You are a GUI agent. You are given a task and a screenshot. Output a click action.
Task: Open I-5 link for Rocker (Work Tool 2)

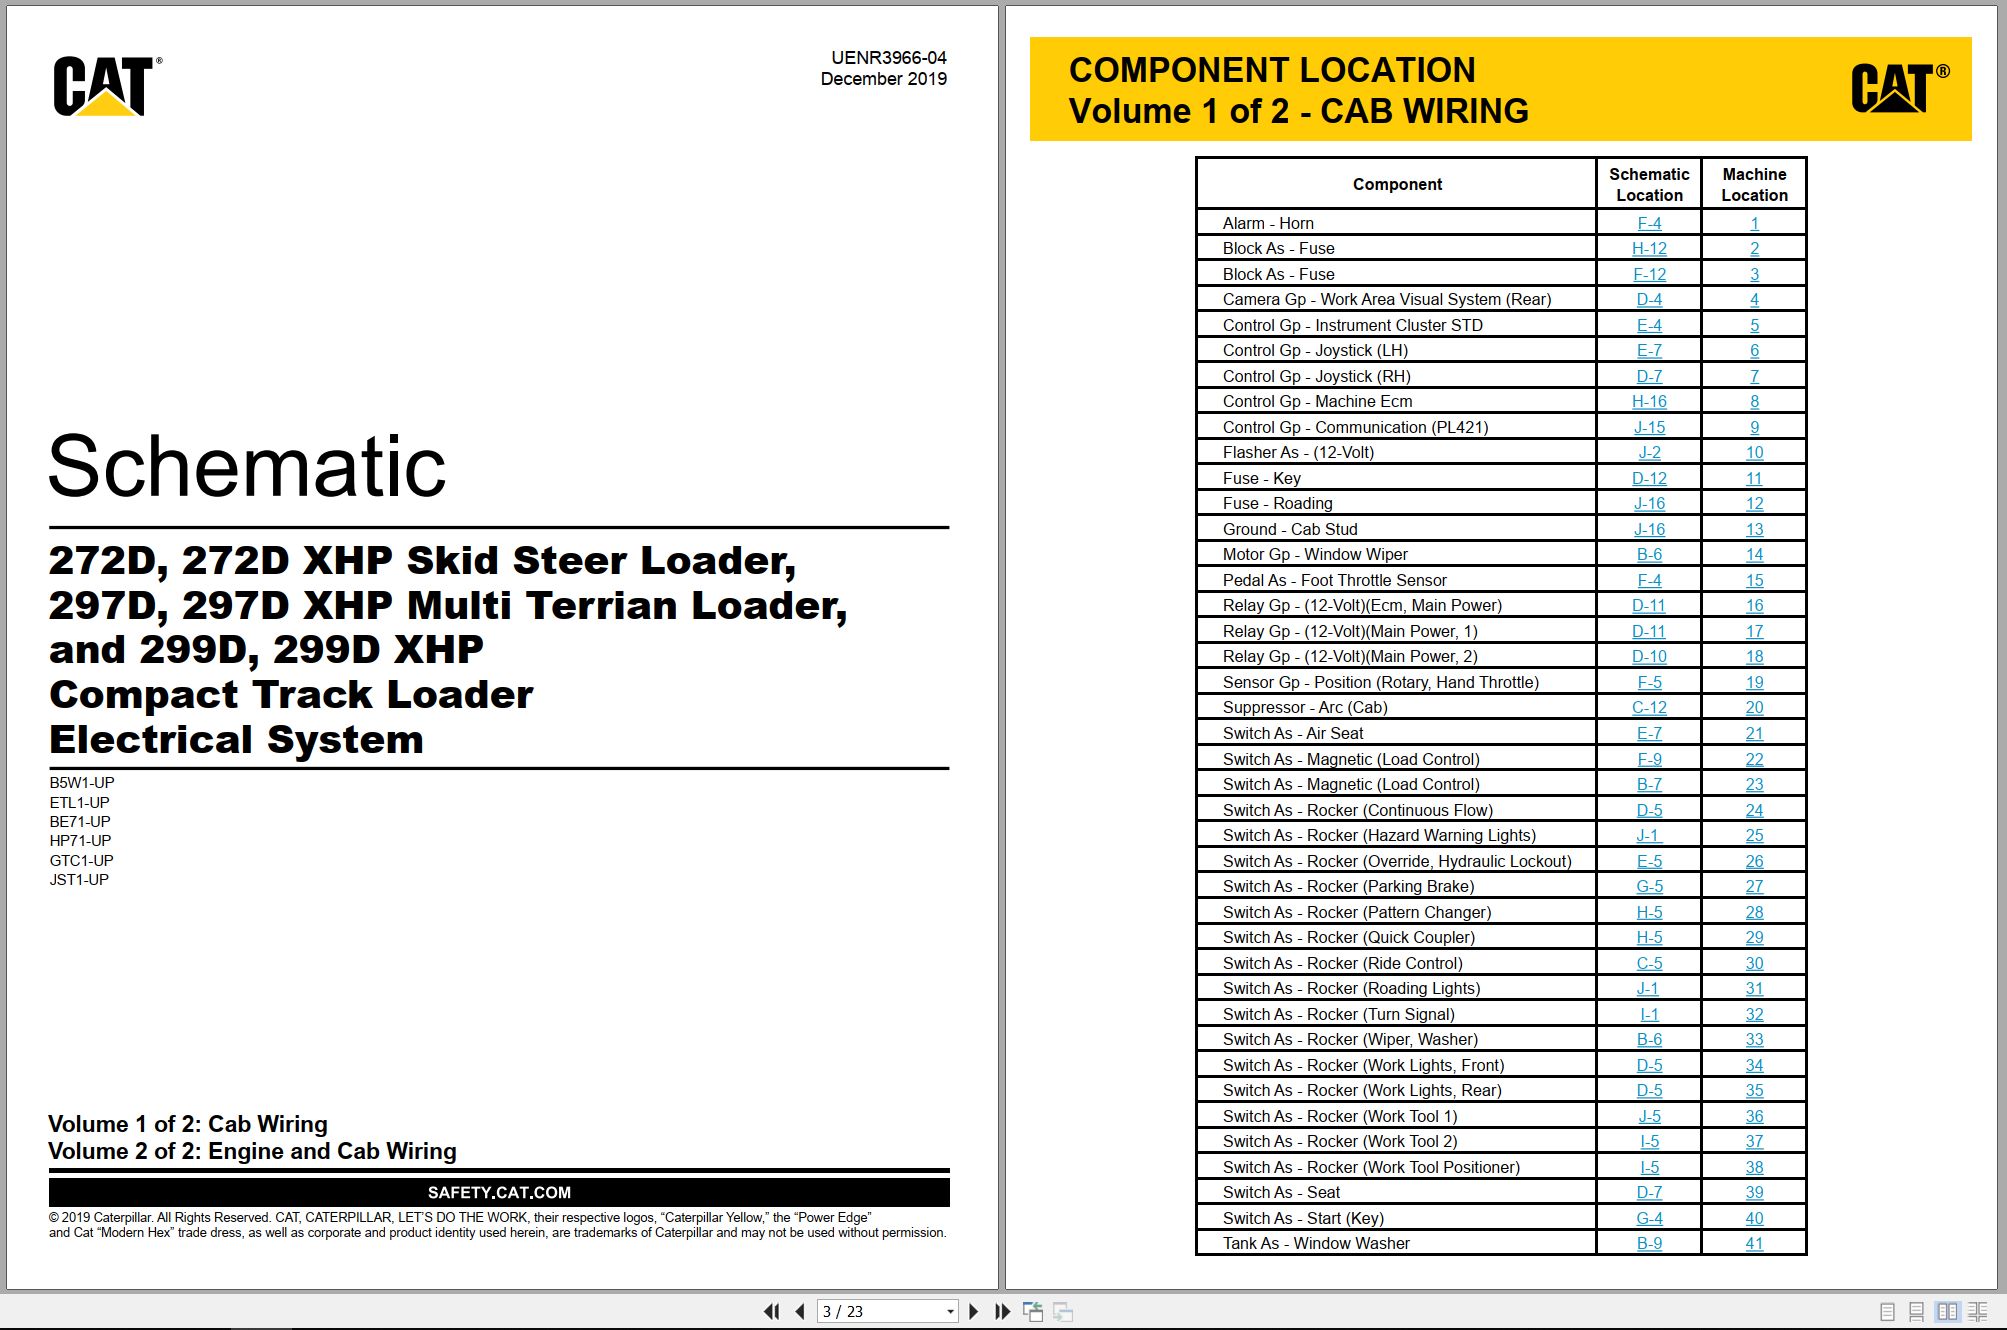click(x=1649, y=1141)
